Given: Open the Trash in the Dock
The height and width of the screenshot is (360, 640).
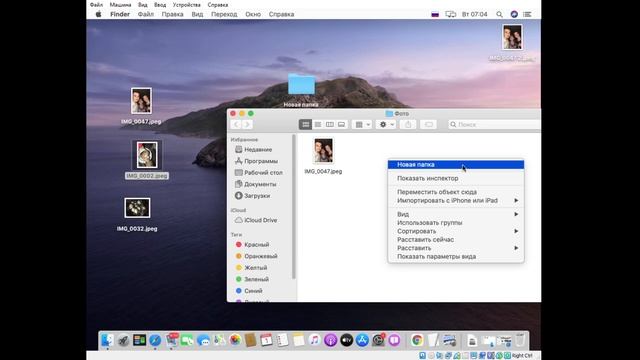Looking at the screenshot, I should click(x=520, y=340).
